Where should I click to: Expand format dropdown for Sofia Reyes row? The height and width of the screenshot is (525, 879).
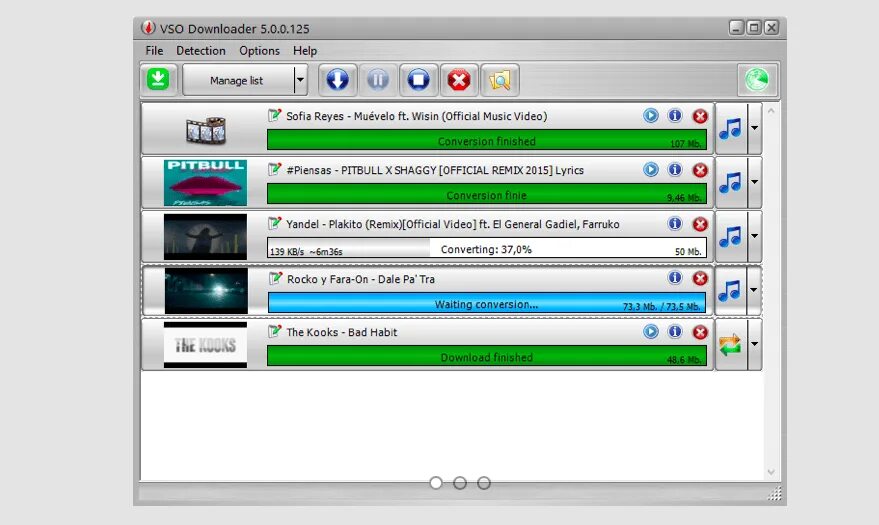(x=755, y=128)
